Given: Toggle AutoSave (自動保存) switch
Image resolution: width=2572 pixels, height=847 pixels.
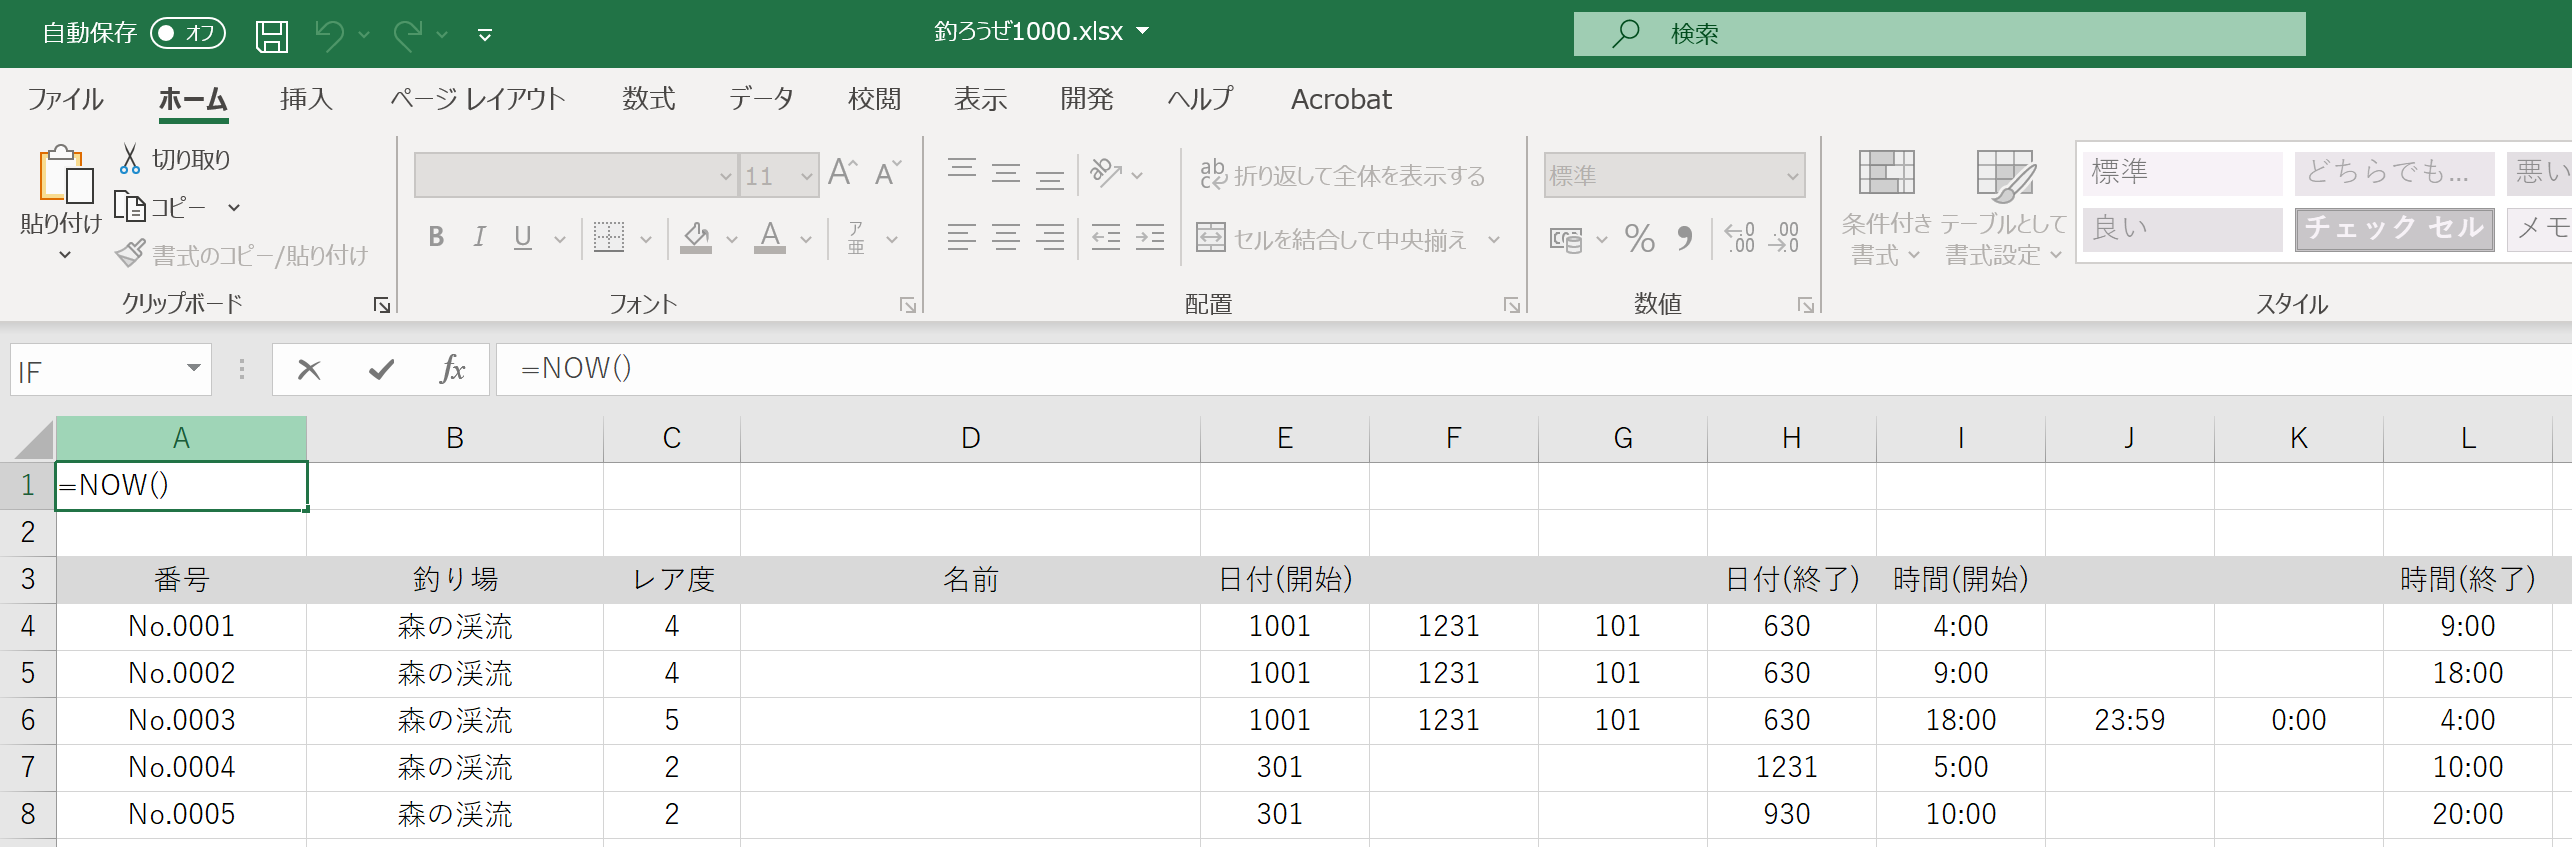Looking at the screenshot, I should point(188,33).
